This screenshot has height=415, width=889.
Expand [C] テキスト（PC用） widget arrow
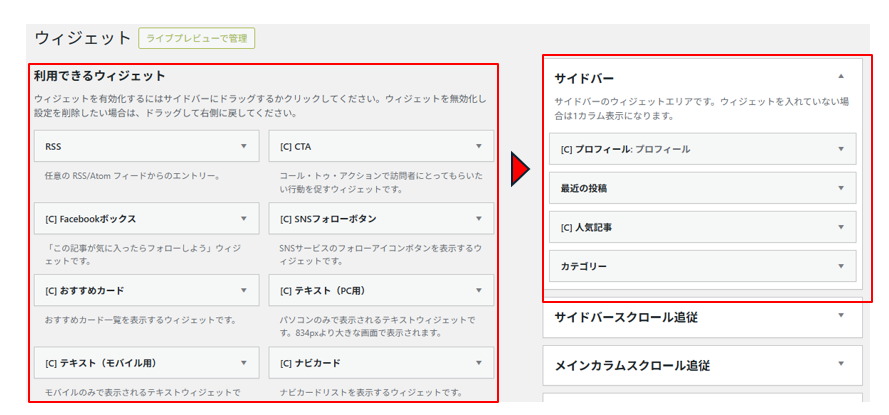pos(479,290)
